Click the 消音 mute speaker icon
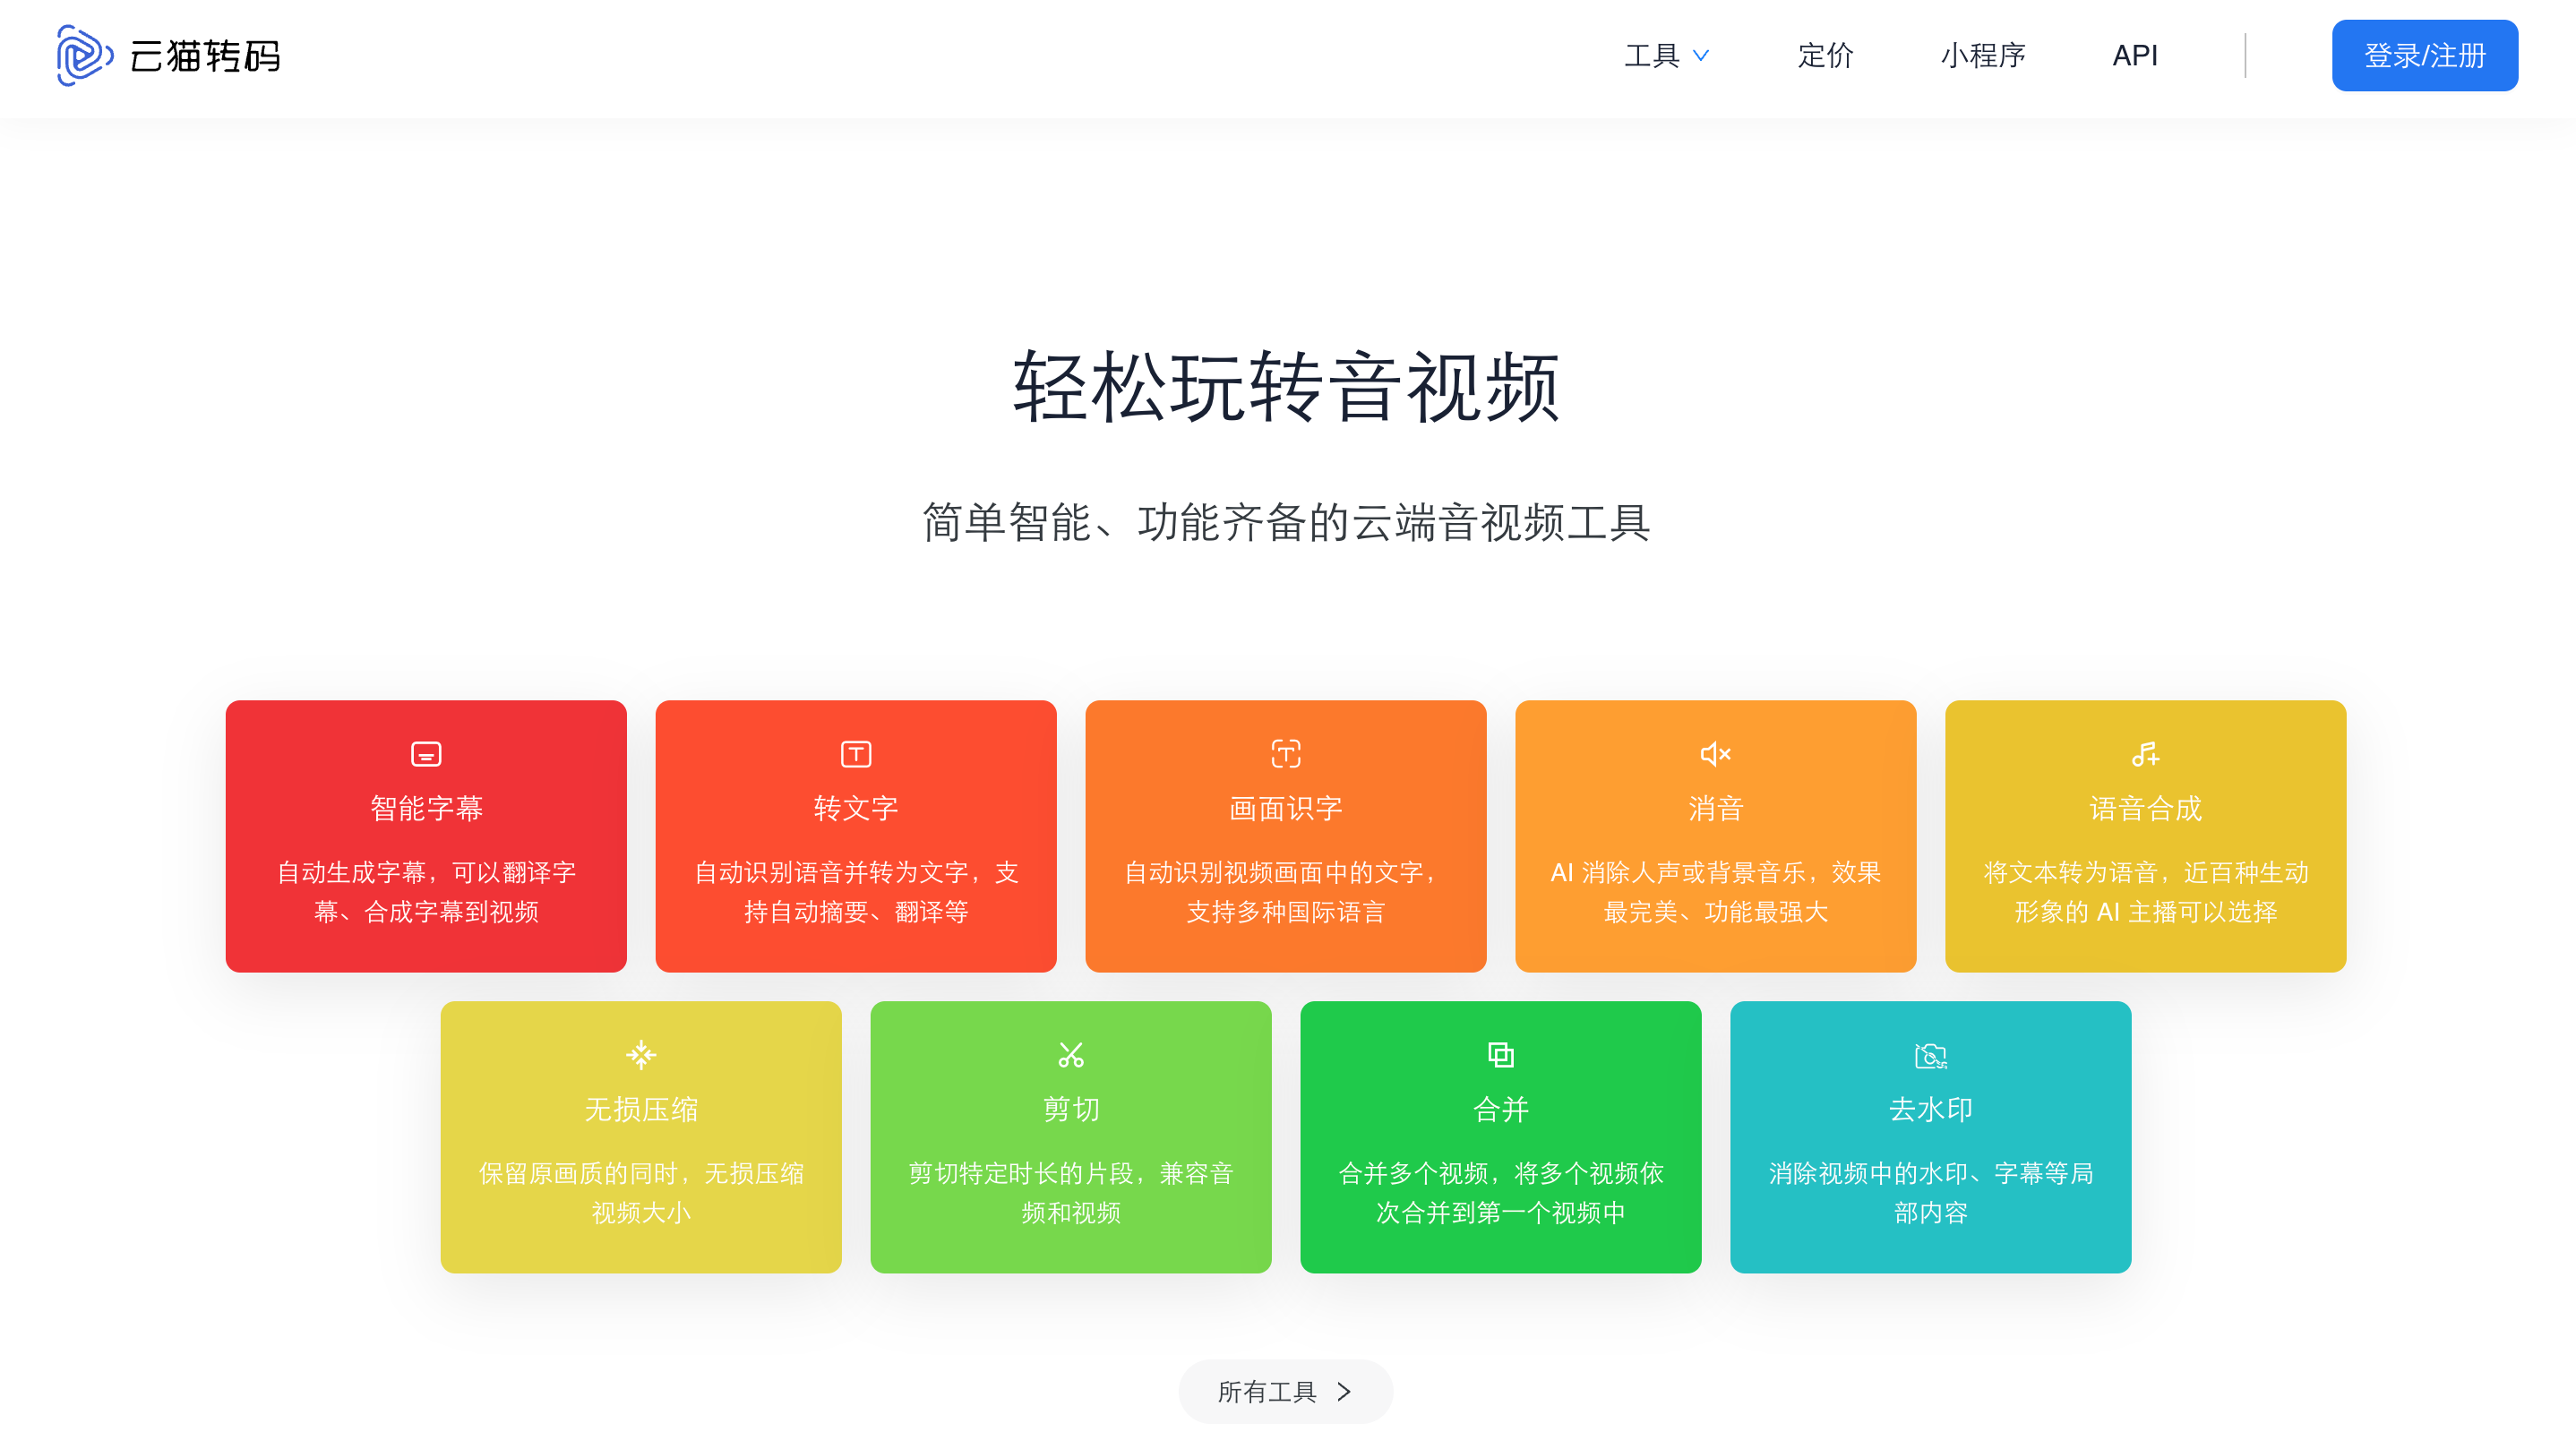 click(x=1716, y=754)
